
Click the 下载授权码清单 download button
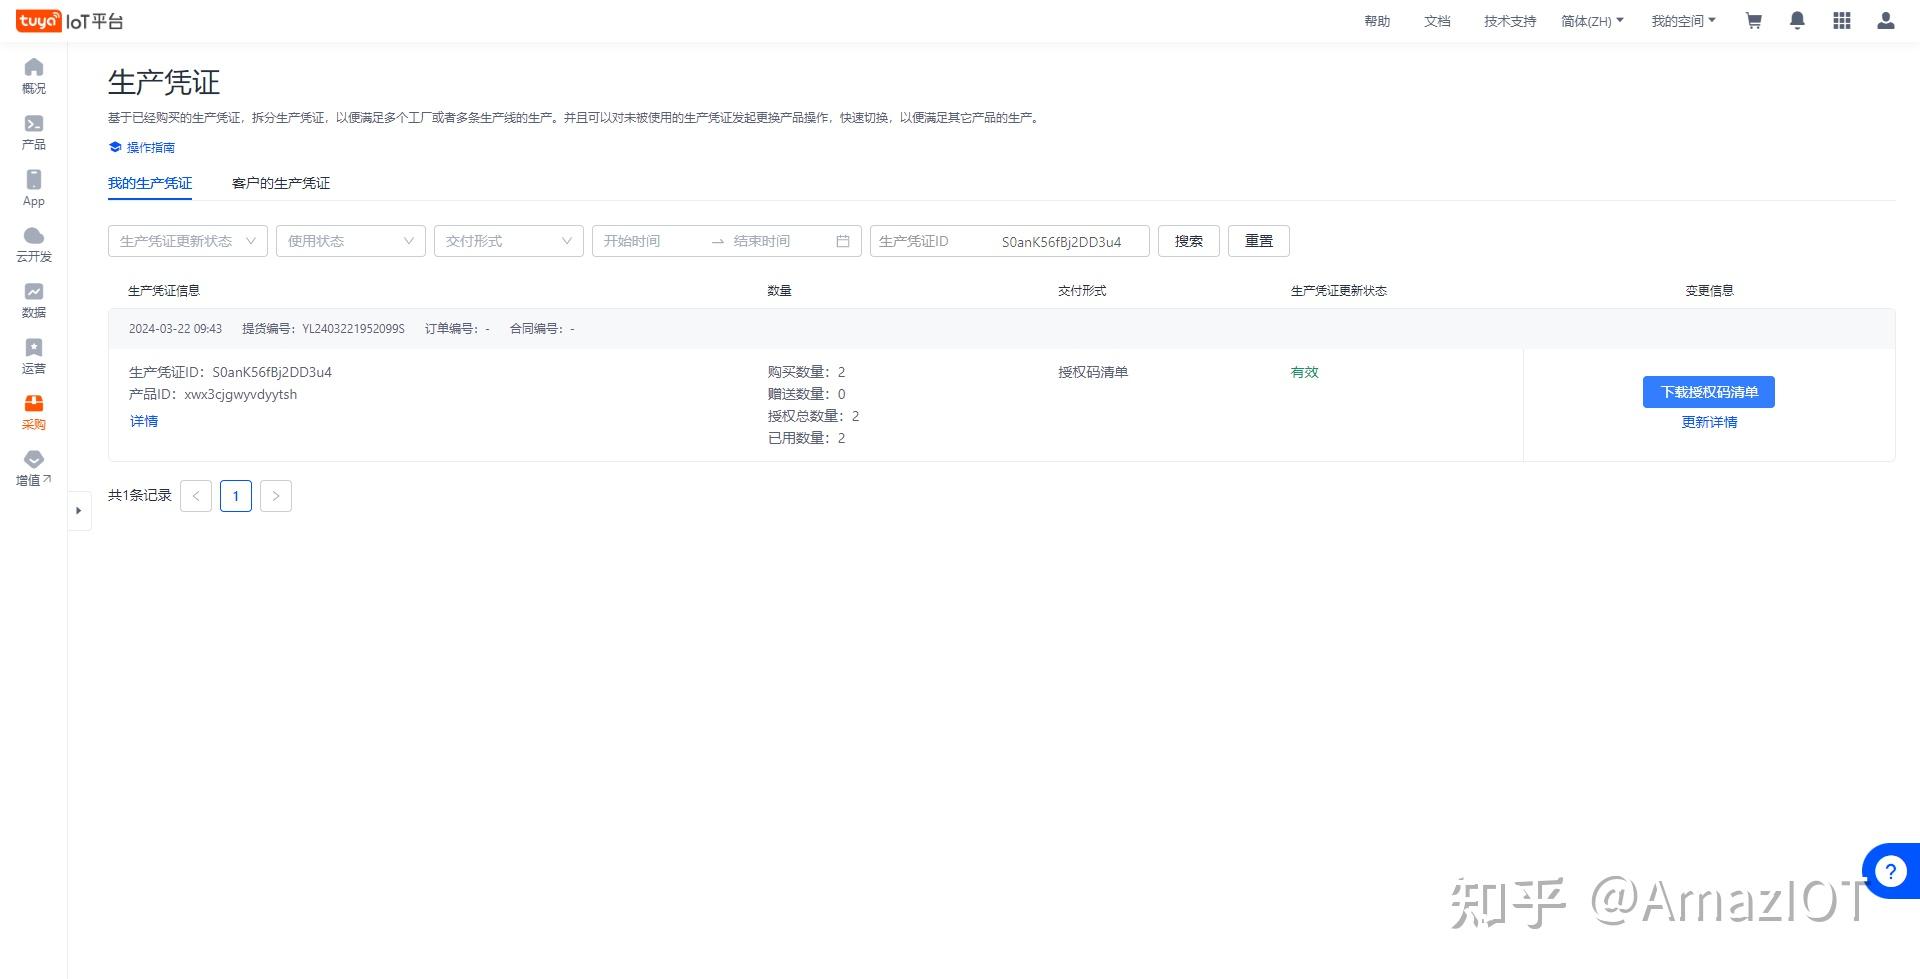tap(1708, 392)
